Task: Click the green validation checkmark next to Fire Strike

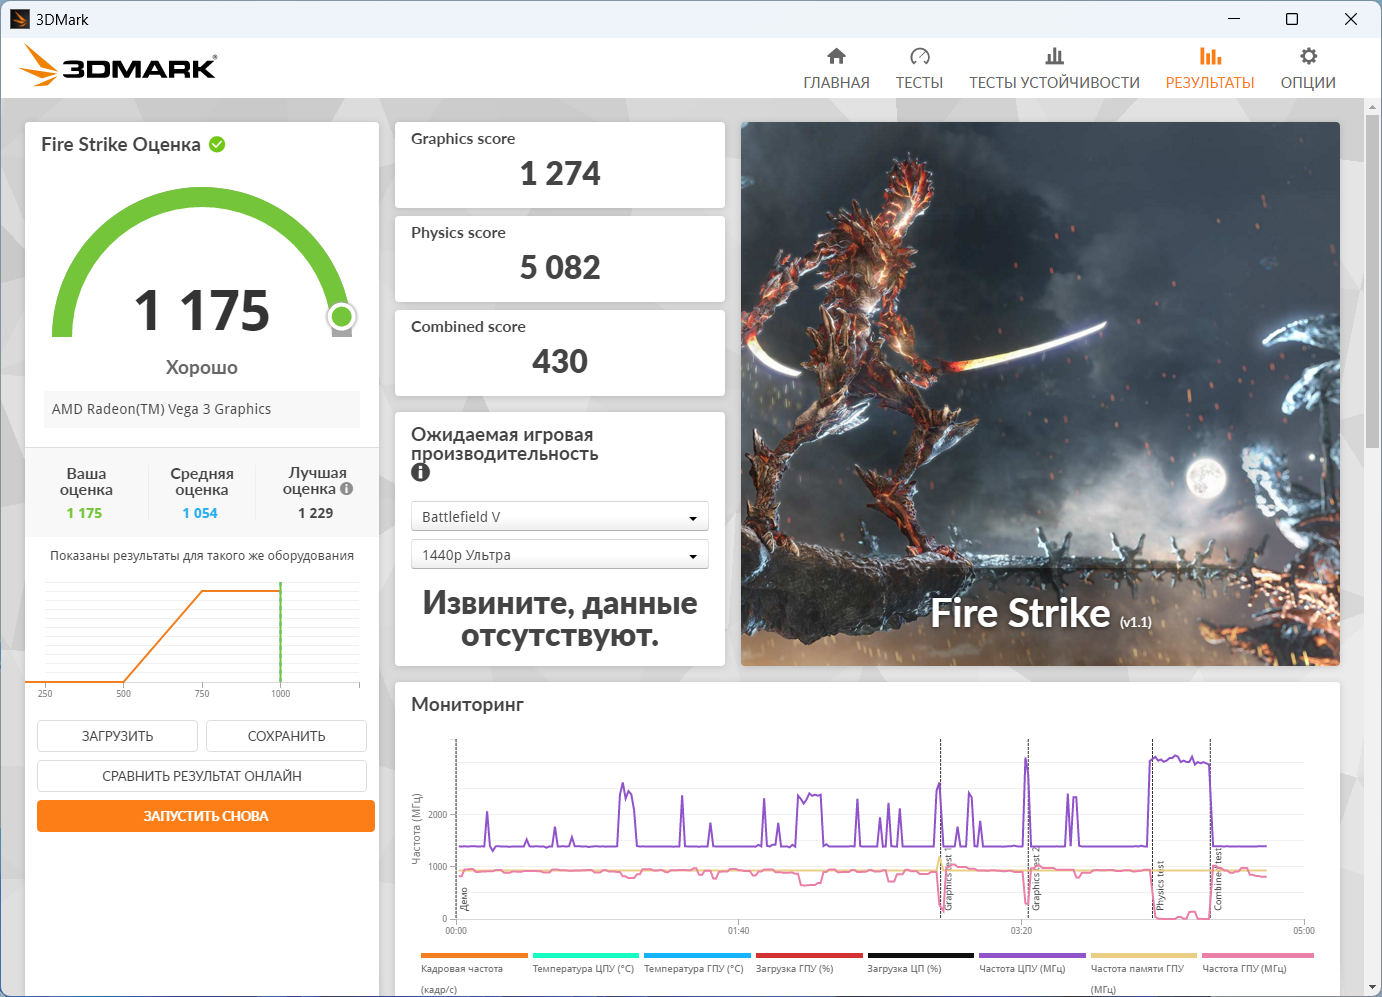Action: coord(217,145)
